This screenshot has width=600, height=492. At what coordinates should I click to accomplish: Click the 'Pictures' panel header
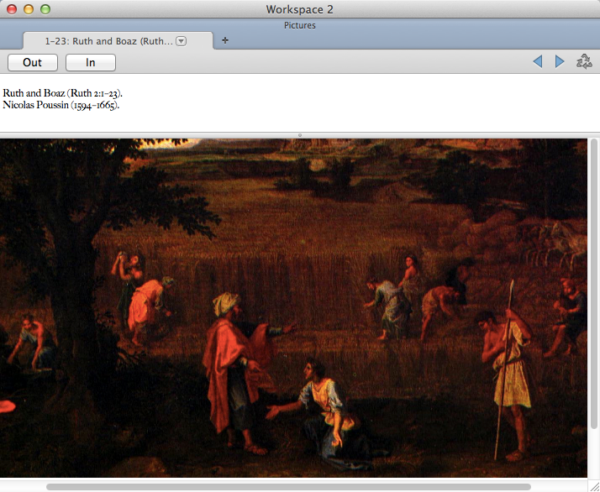click(x=300, y=26)
